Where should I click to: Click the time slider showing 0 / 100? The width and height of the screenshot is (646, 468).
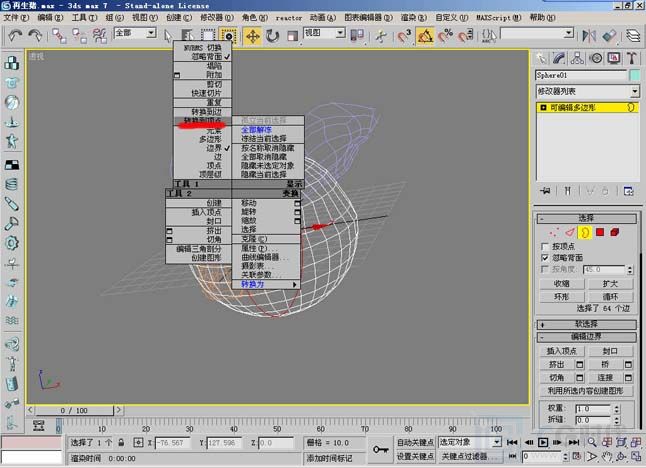pyautogui.click(x=74, y=411)
